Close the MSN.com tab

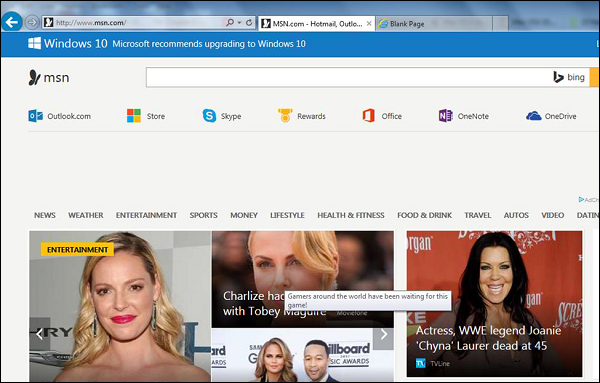point(369,24)
